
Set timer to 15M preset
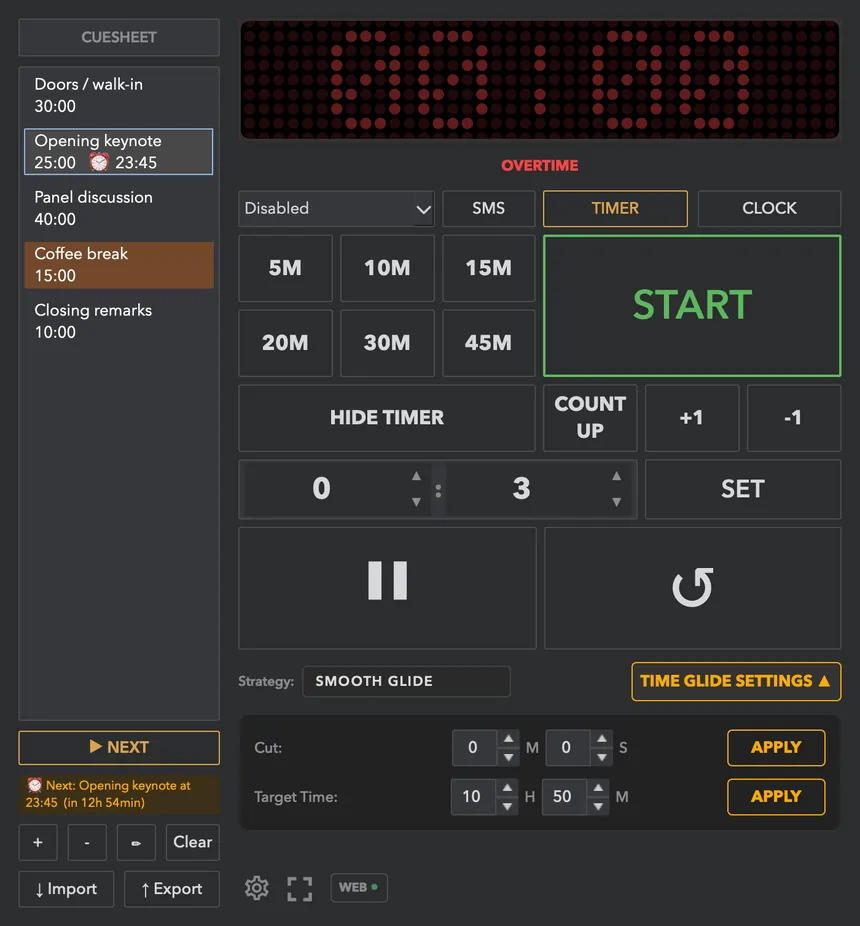[x=488, y=268]
